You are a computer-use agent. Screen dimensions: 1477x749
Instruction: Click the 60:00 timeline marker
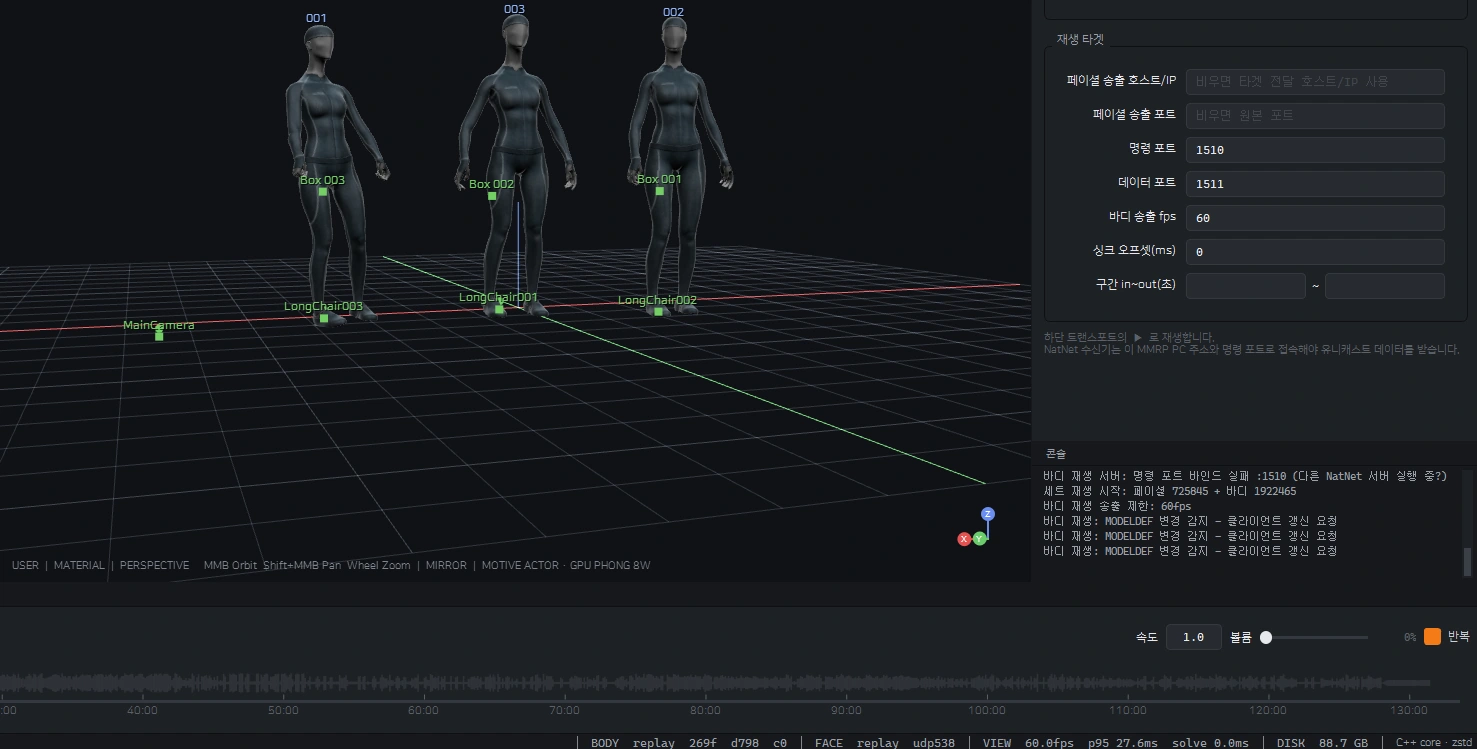tap(423, 710)
